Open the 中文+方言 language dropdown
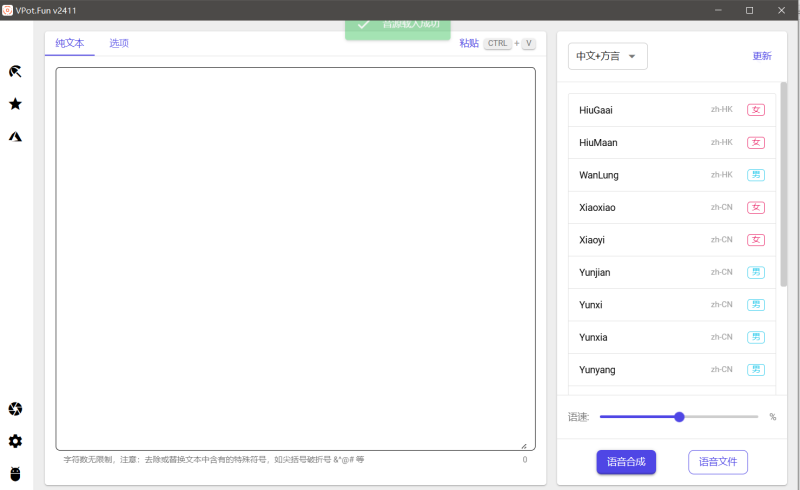This screenshot has height=490, width=800. pyautogui.click(x=607, y=57)
